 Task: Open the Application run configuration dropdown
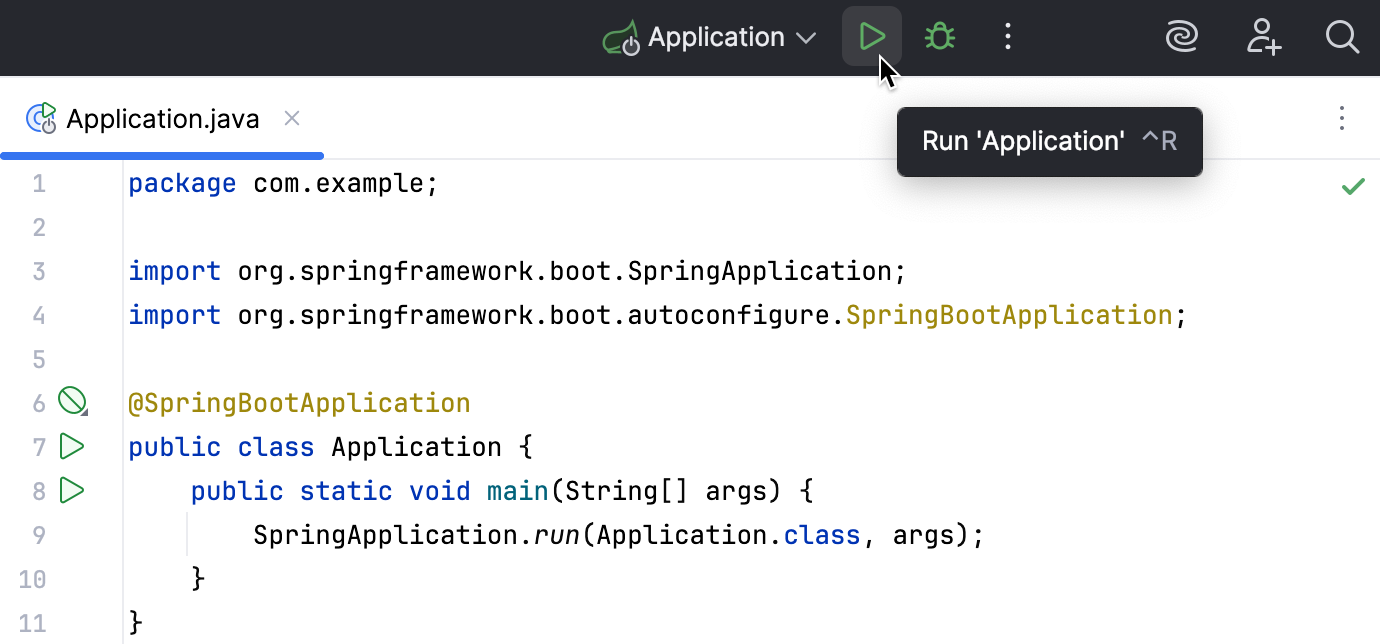(x=715, y=38)
